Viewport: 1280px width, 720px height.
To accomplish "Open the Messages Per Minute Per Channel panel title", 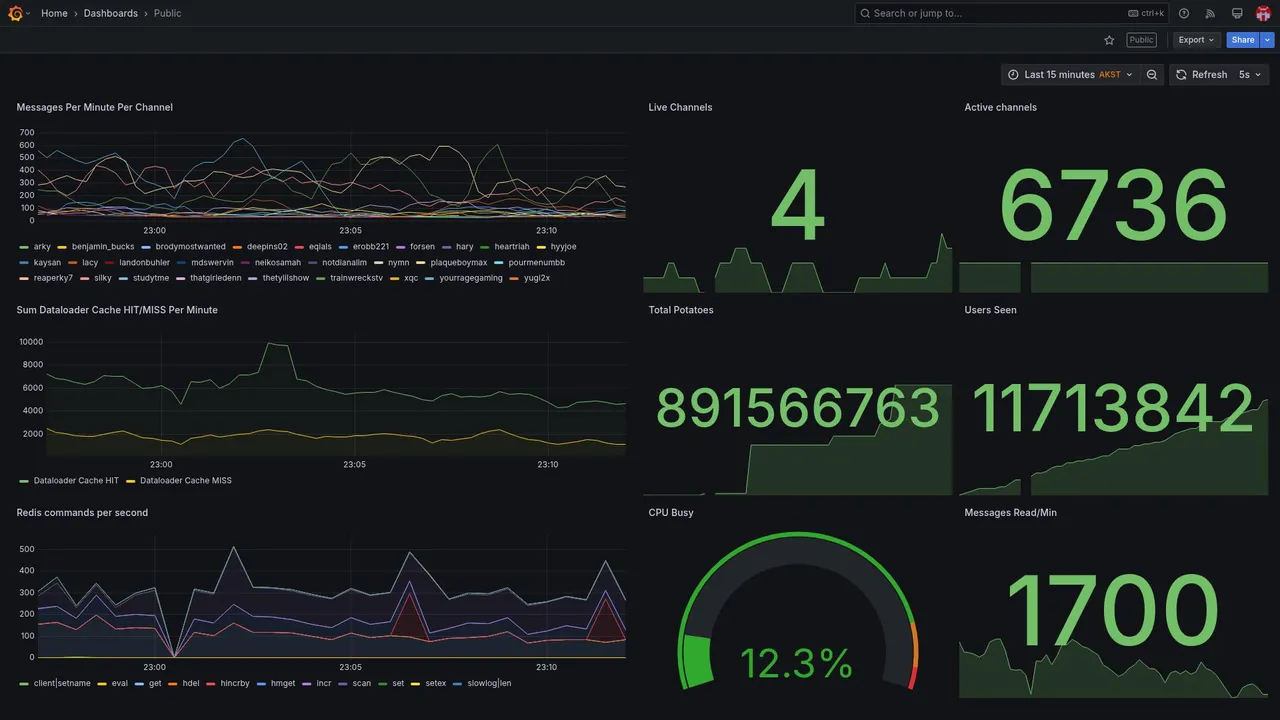I will click(x=95, y=107).
